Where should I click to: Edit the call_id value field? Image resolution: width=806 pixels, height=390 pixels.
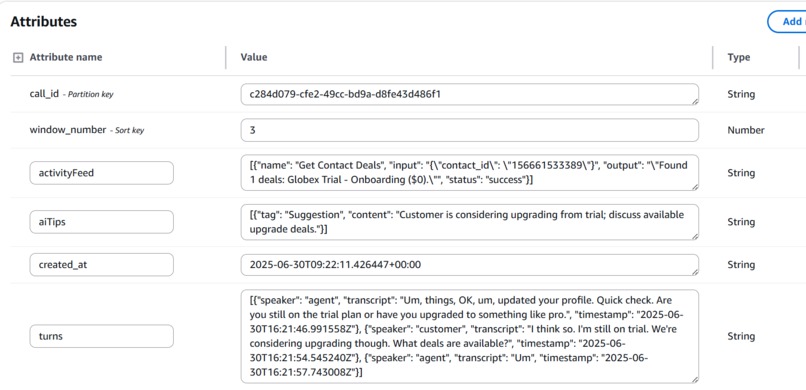click(x=469, y=94)
